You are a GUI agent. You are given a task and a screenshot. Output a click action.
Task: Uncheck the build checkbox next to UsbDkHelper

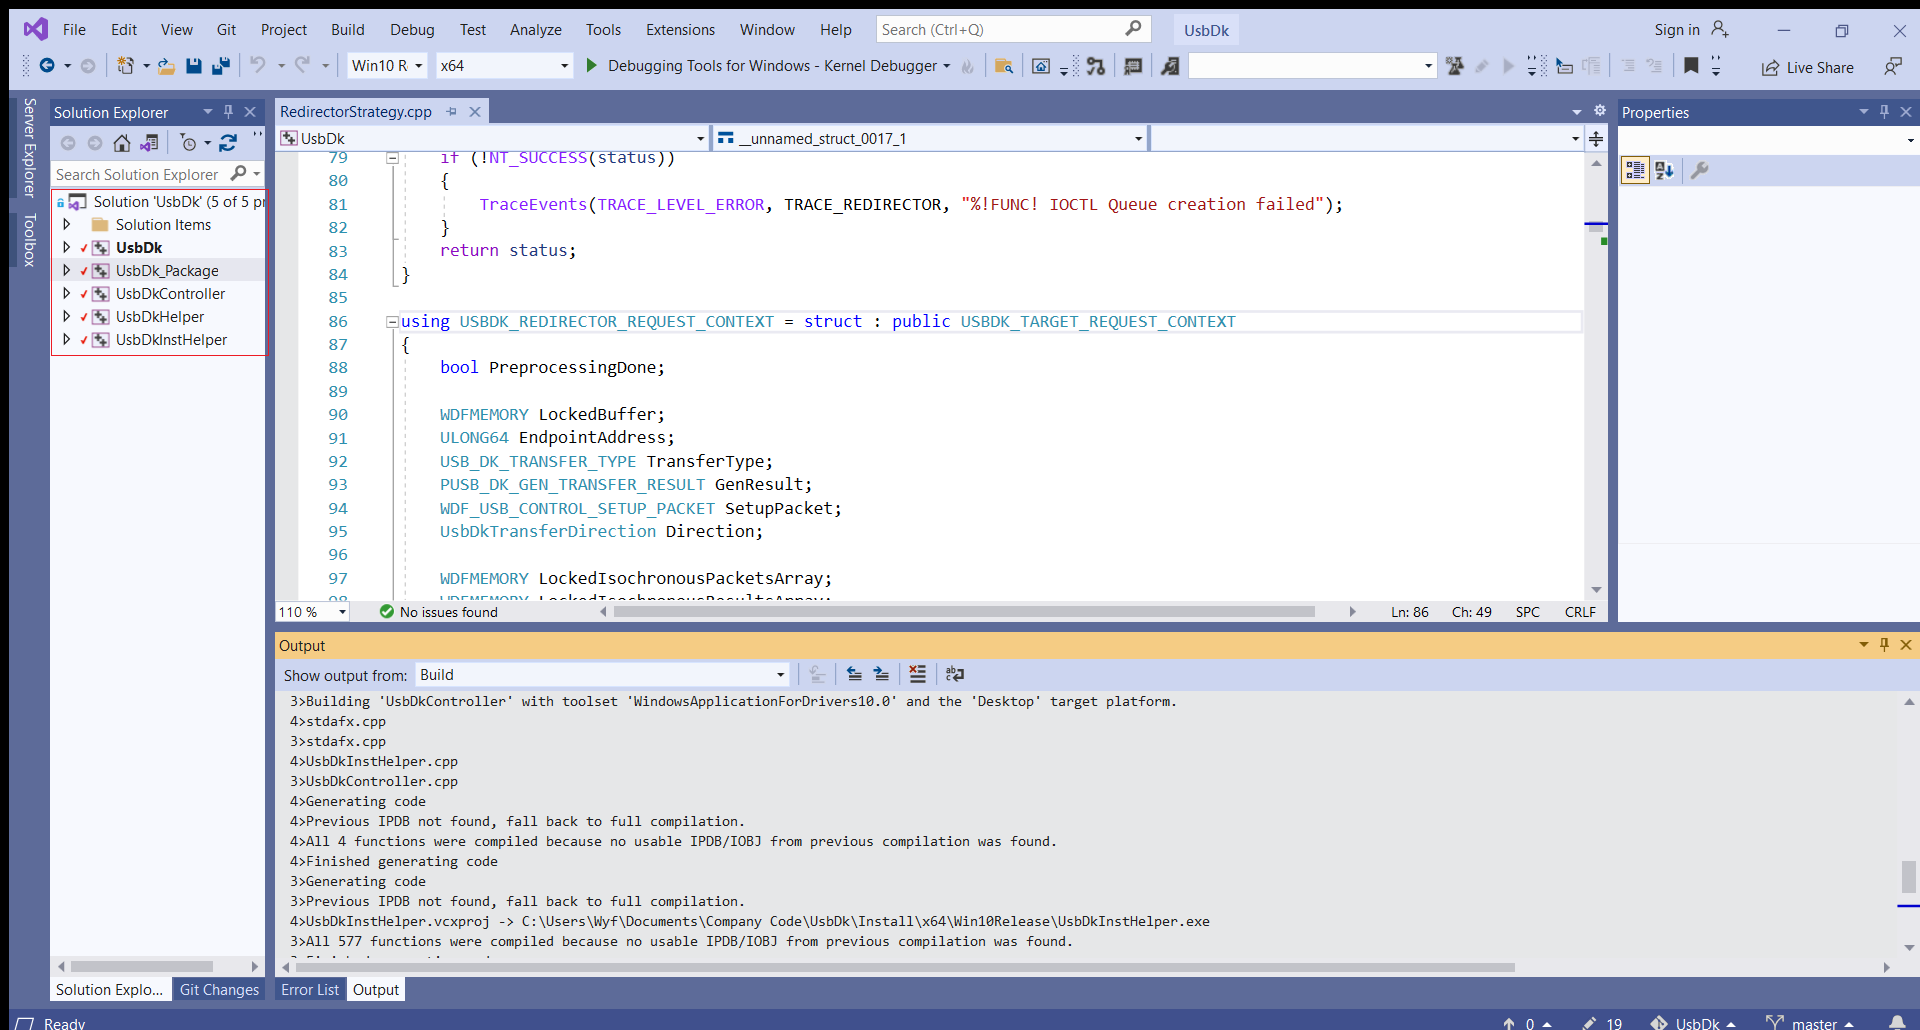(82, 316)
